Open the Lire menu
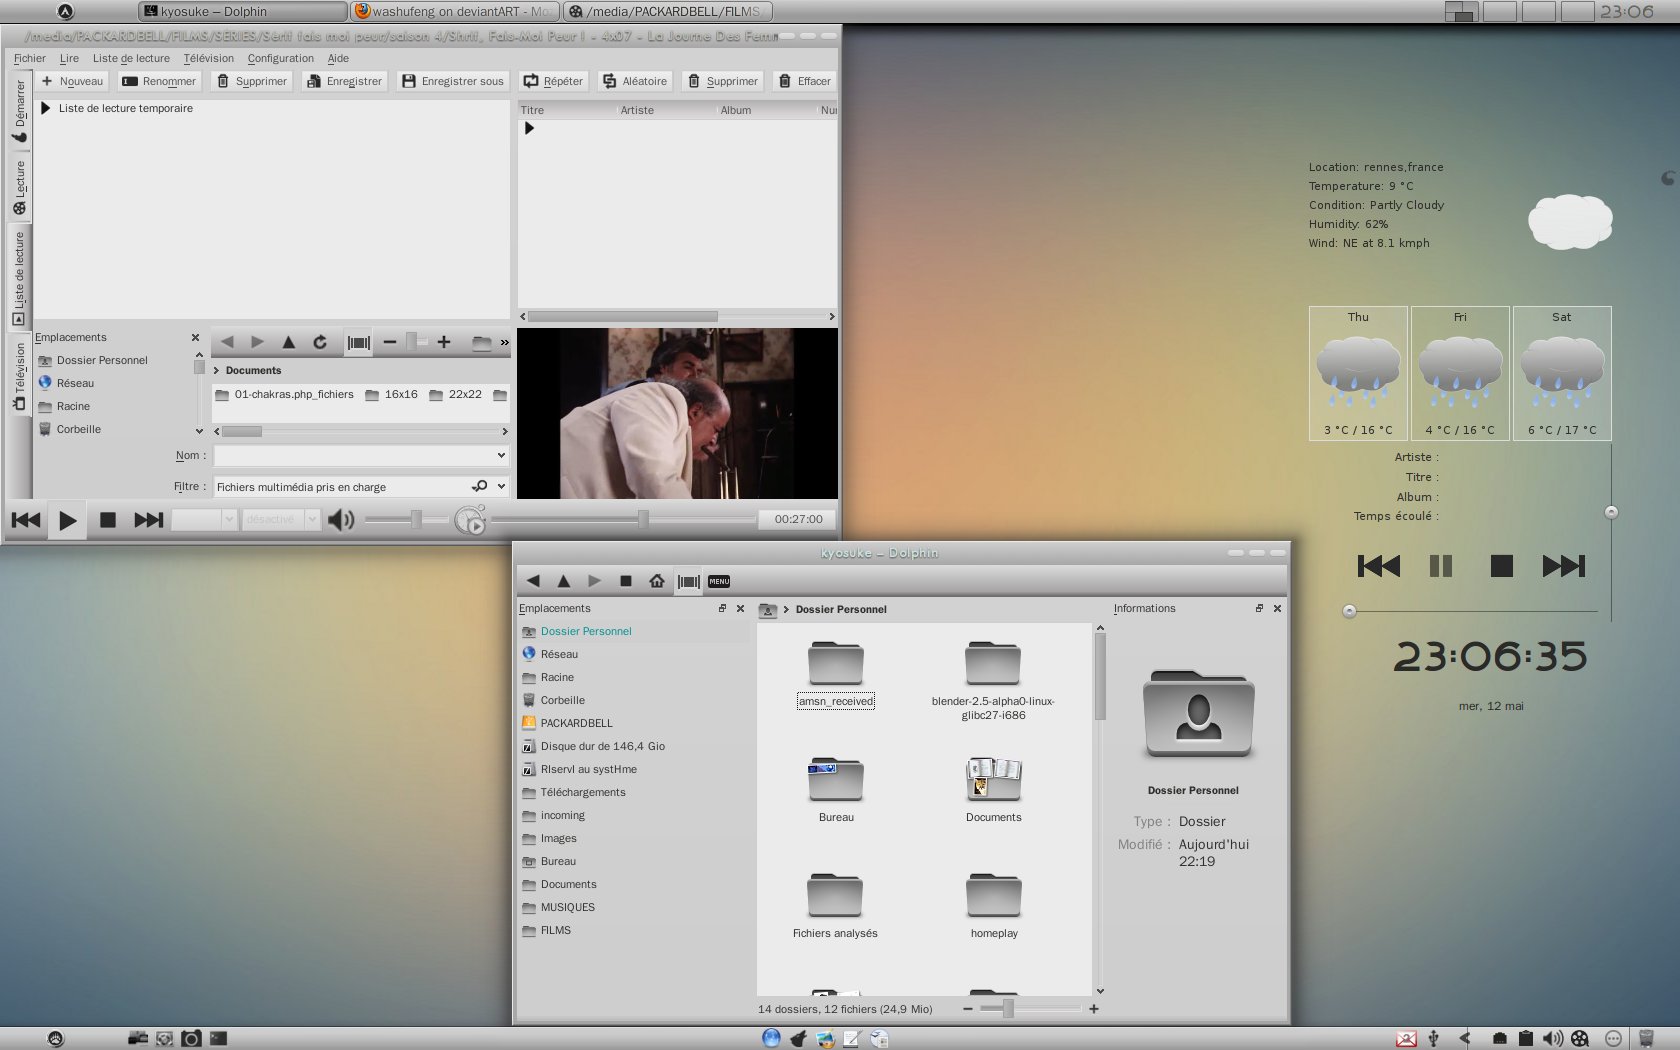This screenshot has height=1050, width=1680. click(x=69, y=58)
